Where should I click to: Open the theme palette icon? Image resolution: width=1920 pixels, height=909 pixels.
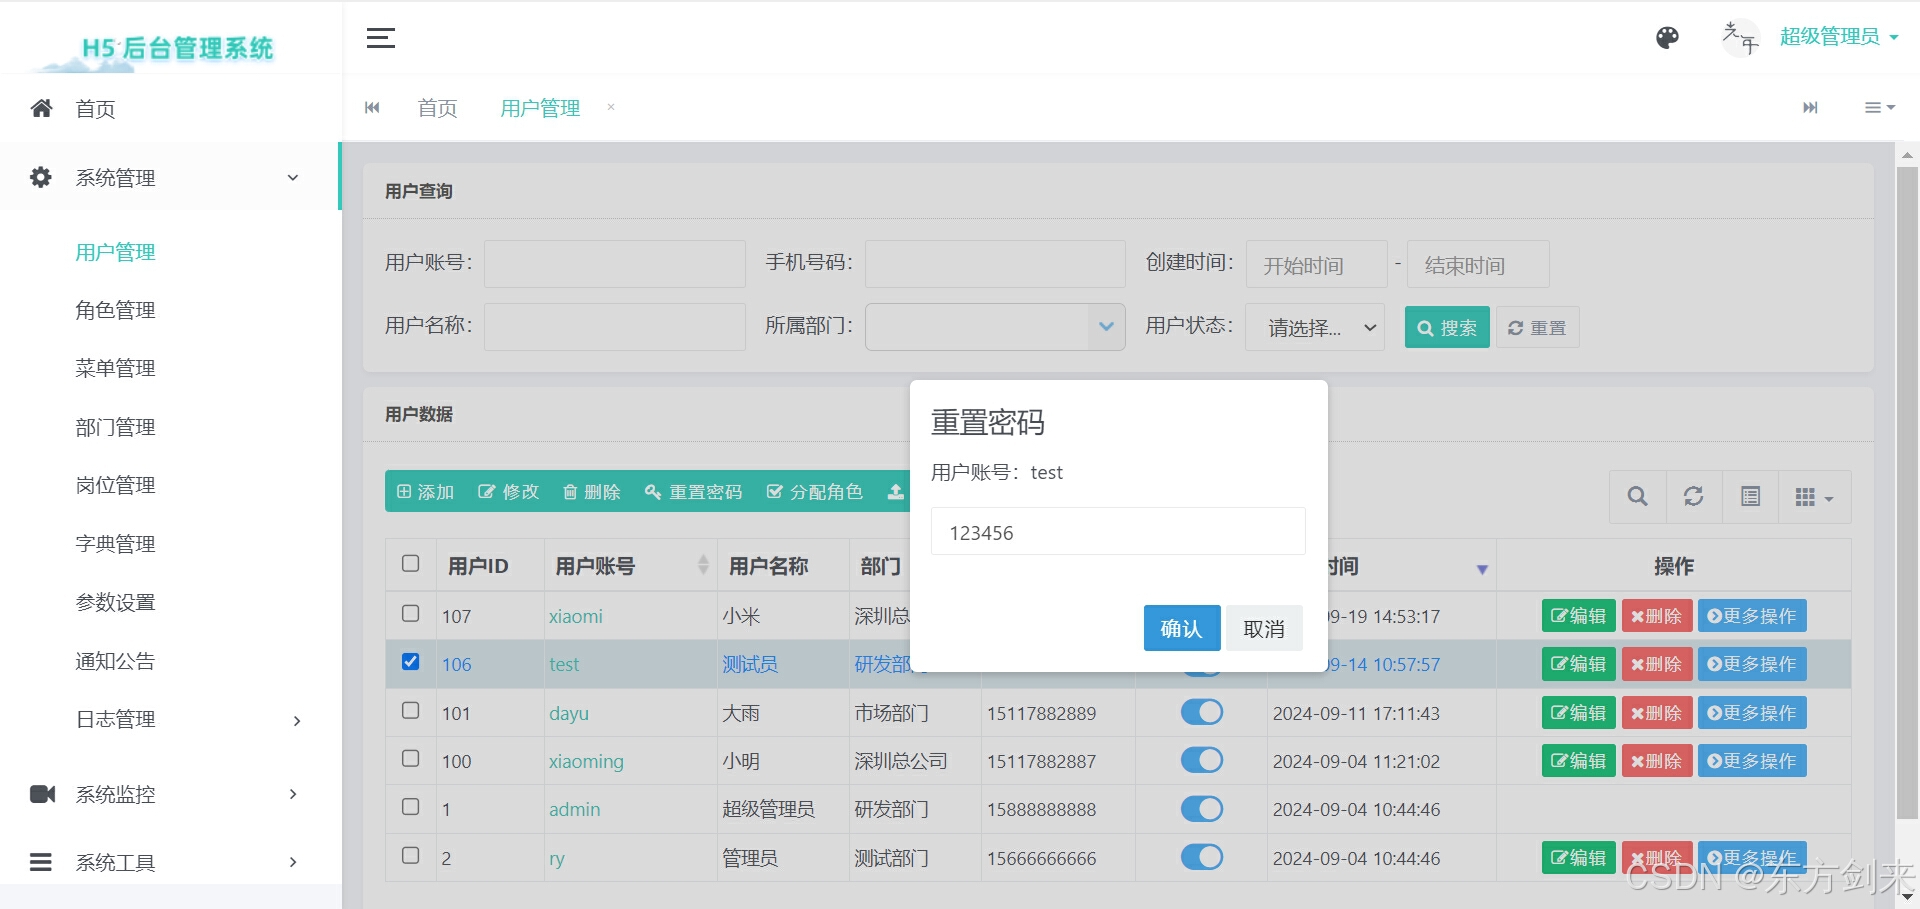1667,38
